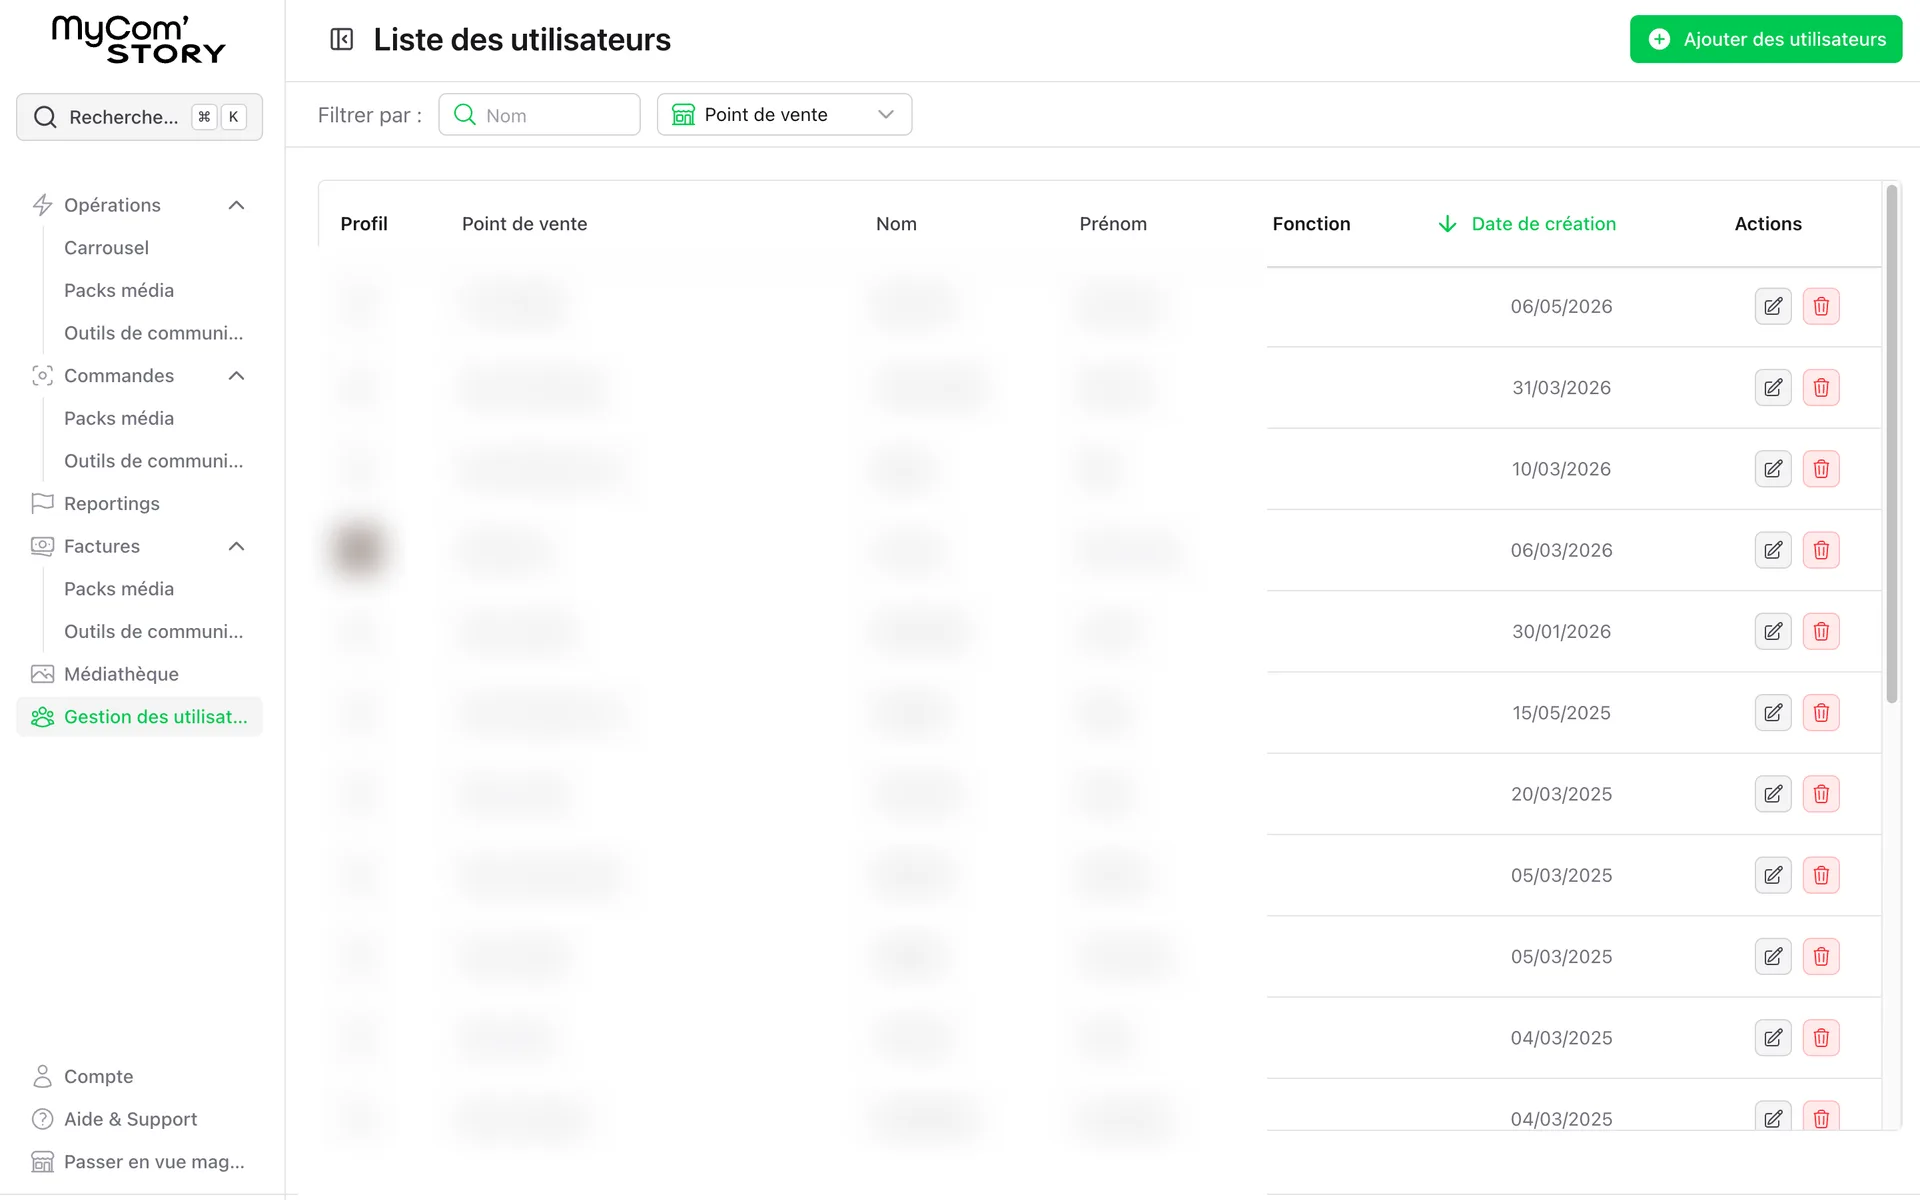Image resolution: width=1920 pixels, height=1200 pixels.
Task: Open Packs média under Factures
Action: tap(119, 589)
